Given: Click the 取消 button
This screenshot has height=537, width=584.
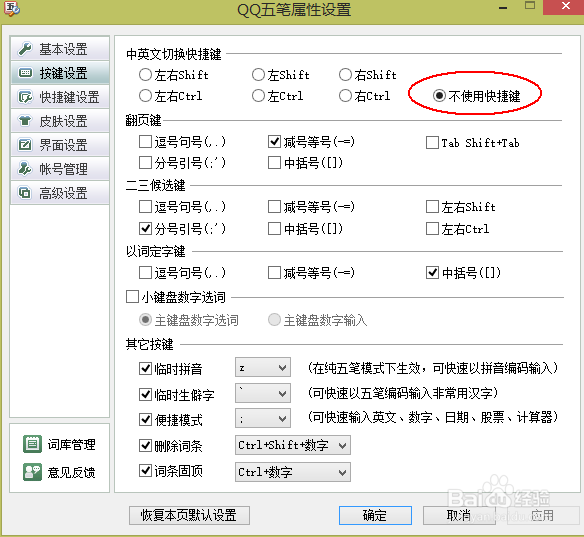Looking at the screenshot, I should [x=459, y=515].
